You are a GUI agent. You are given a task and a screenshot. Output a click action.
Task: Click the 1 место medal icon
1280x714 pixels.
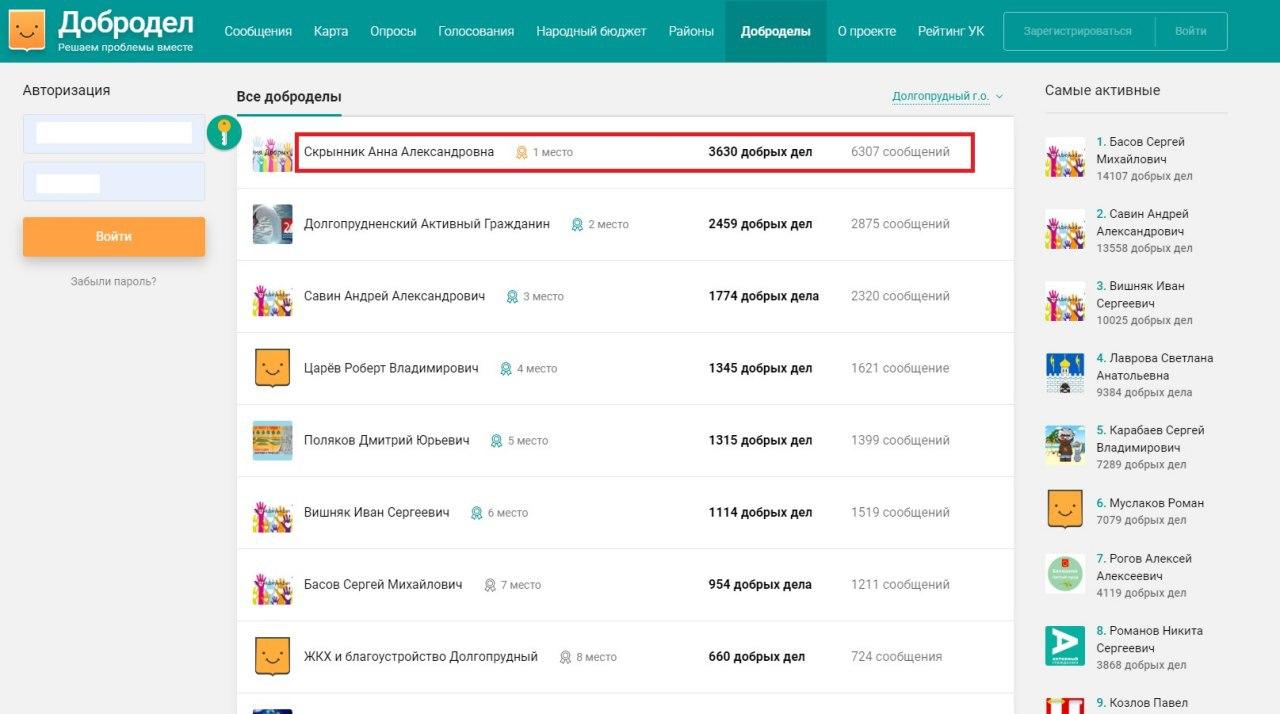(521, 153)
